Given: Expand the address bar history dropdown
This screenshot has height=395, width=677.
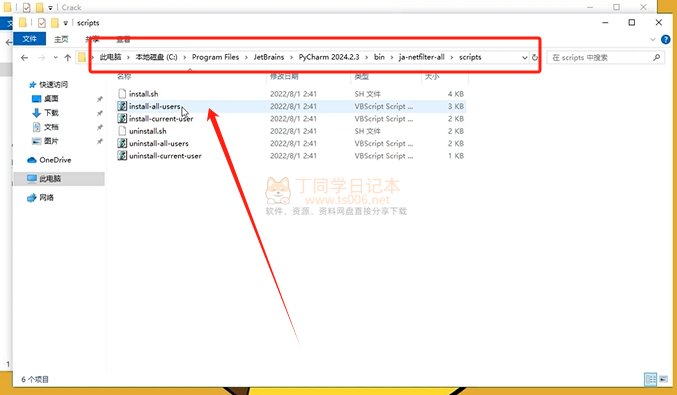Looking at the screenshot, I should pyautogui.click(x=524, y=57).
